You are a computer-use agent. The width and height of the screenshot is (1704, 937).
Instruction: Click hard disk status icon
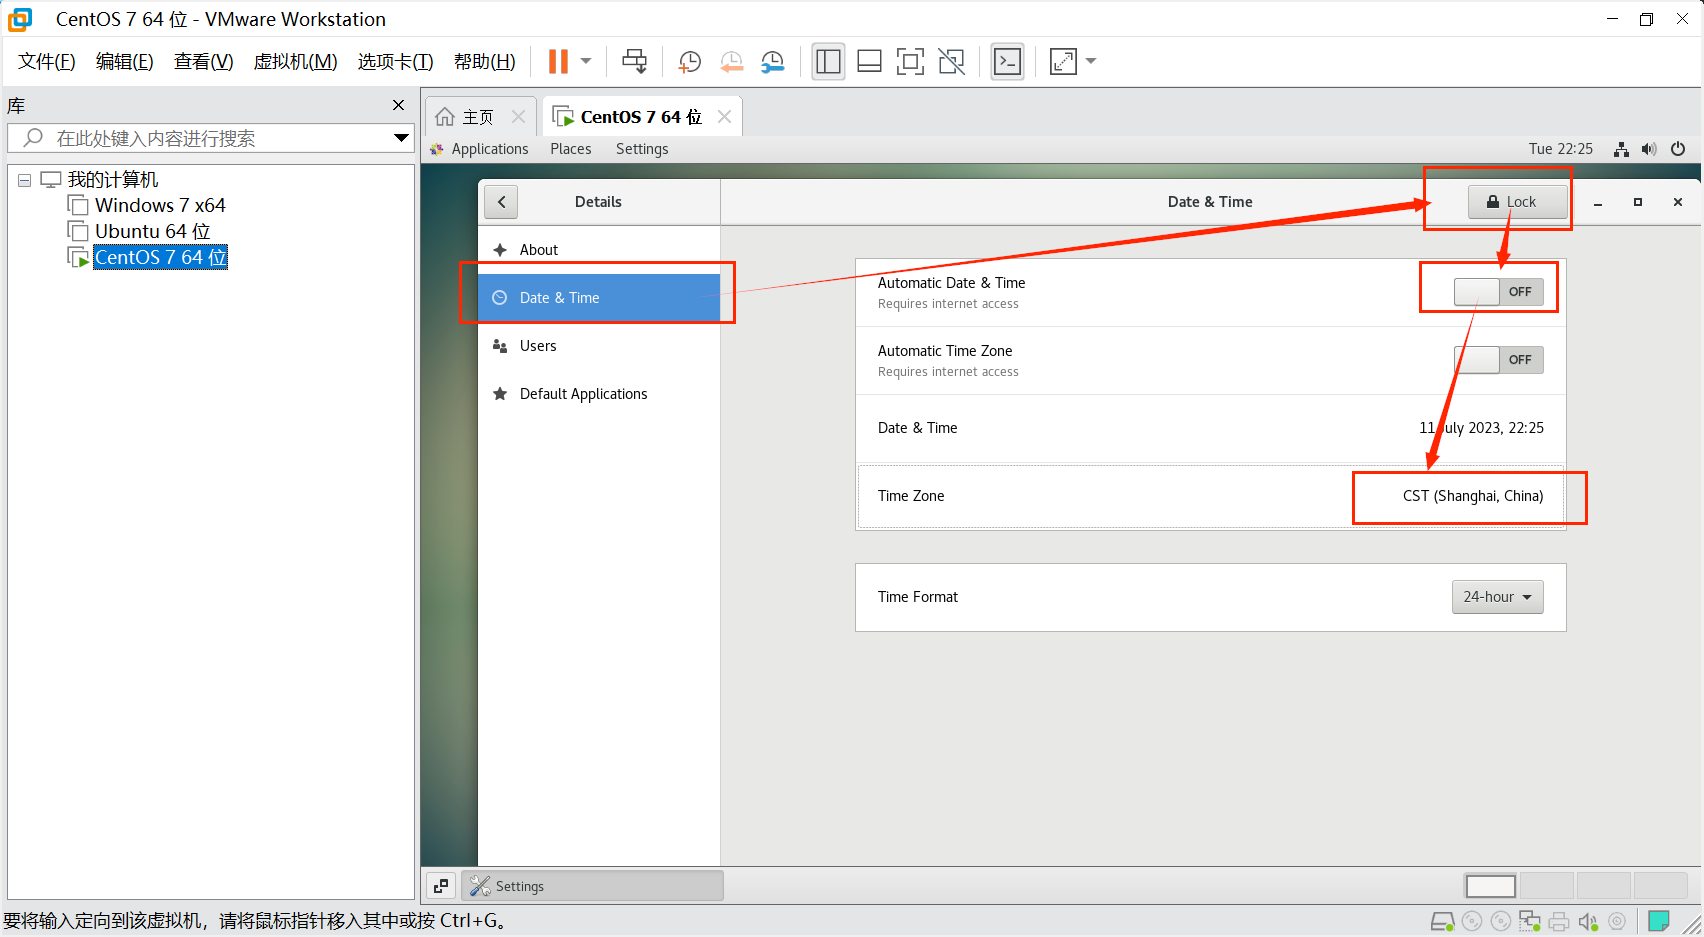(1442, 921)
